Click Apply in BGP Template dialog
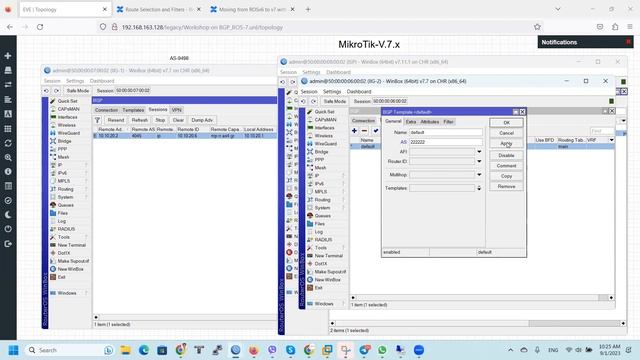640x360 pixels. point(506,144)
